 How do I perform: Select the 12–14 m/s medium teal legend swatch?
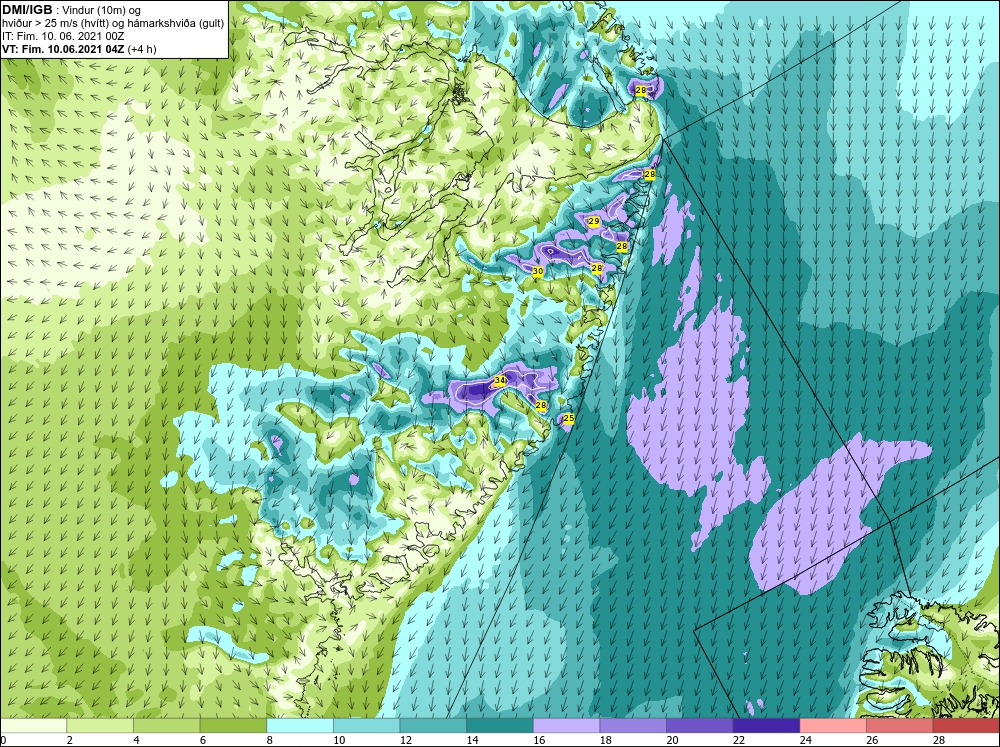[433, 726]
